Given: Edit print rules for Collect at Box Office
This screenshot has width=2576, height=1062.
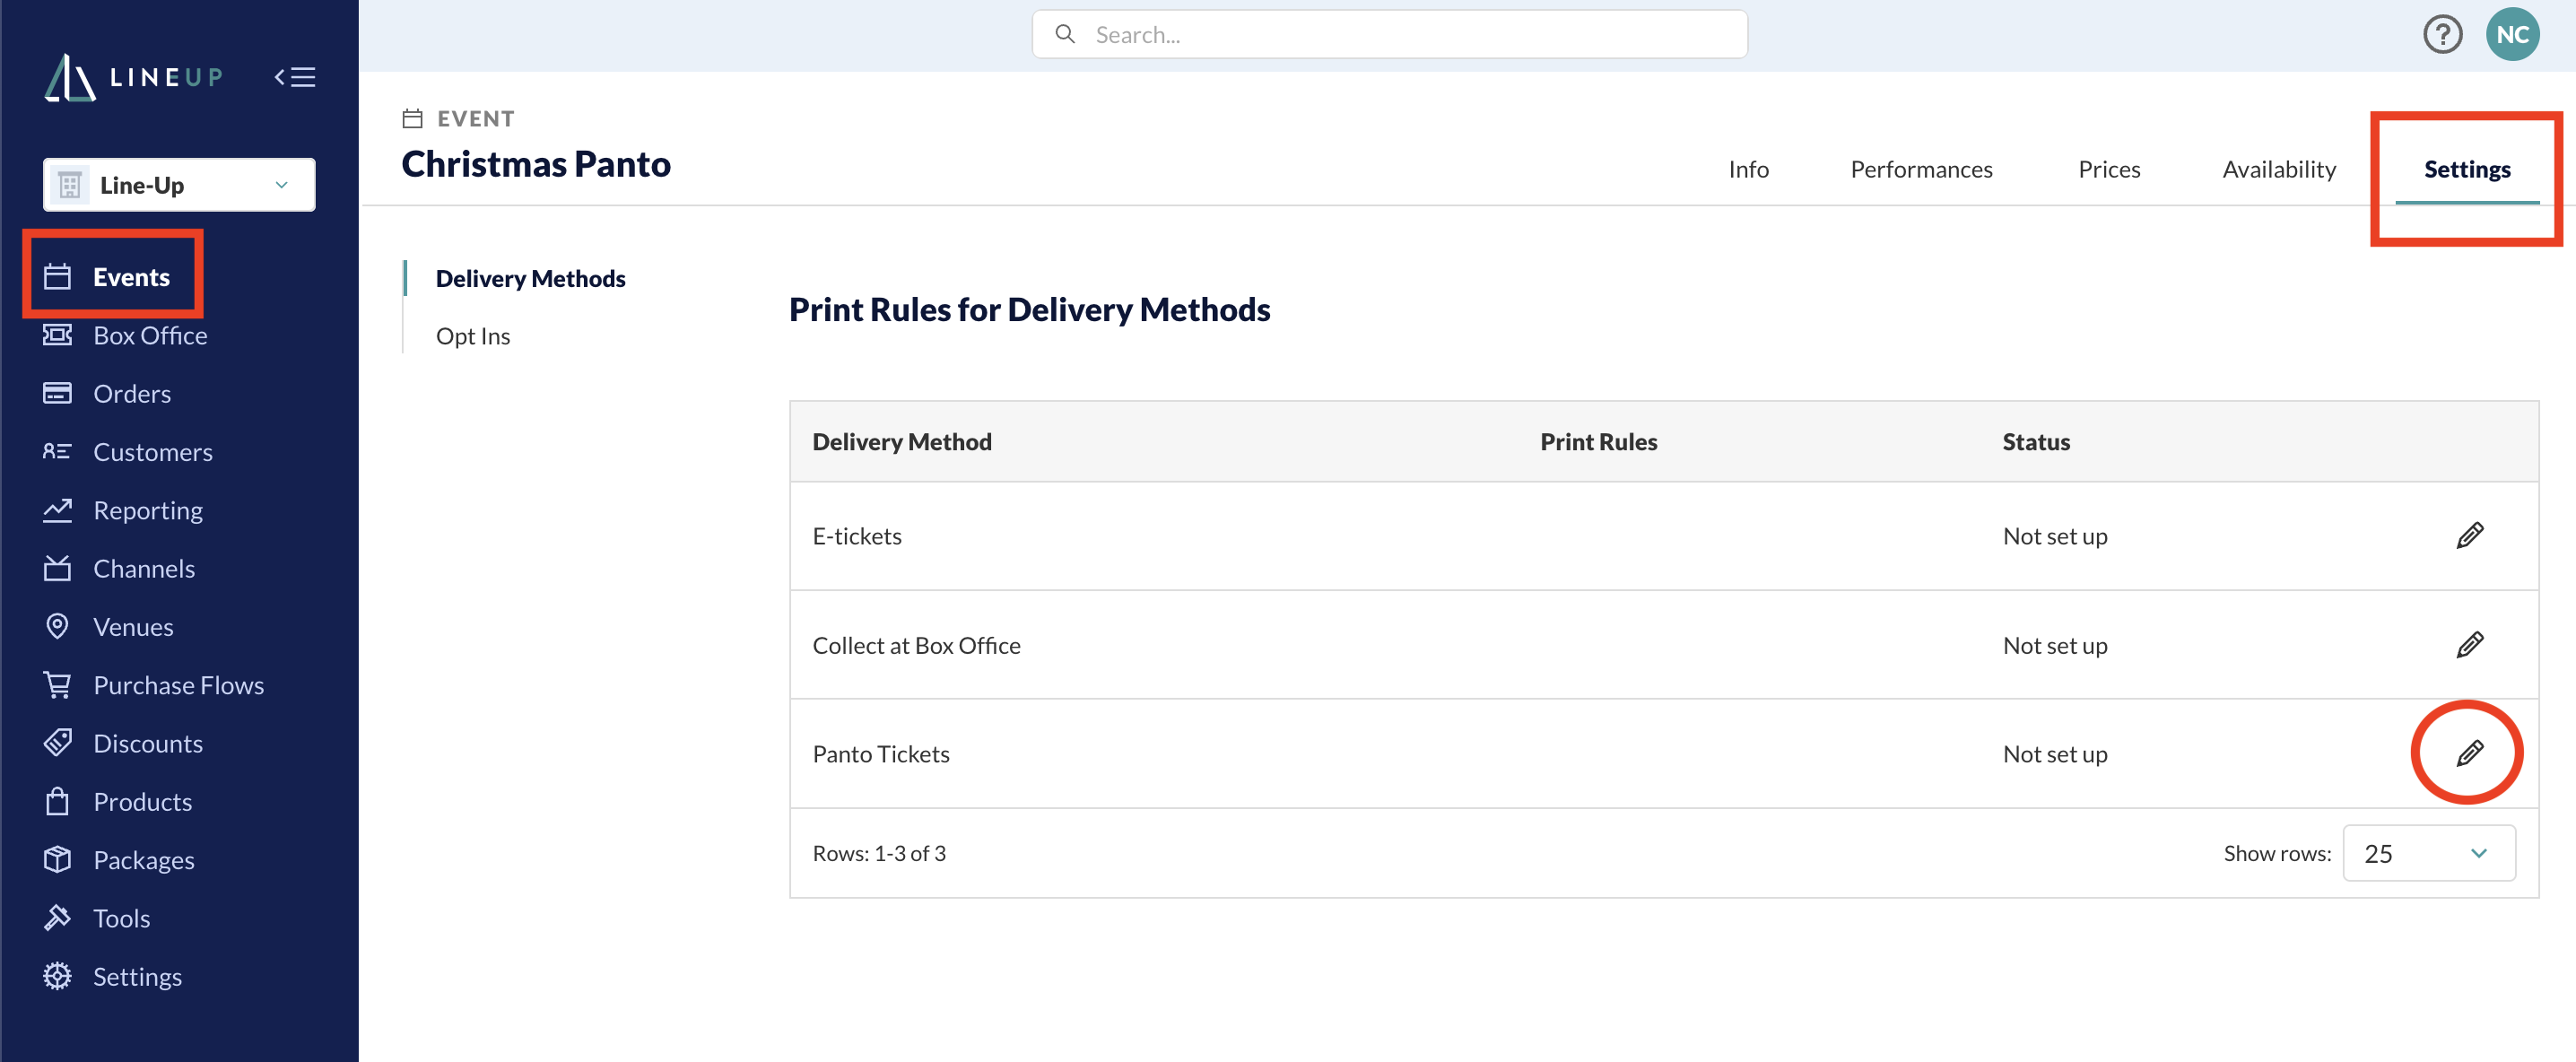Looking at the screenshot, I should pyautogui.click(x=2469, y=645).
